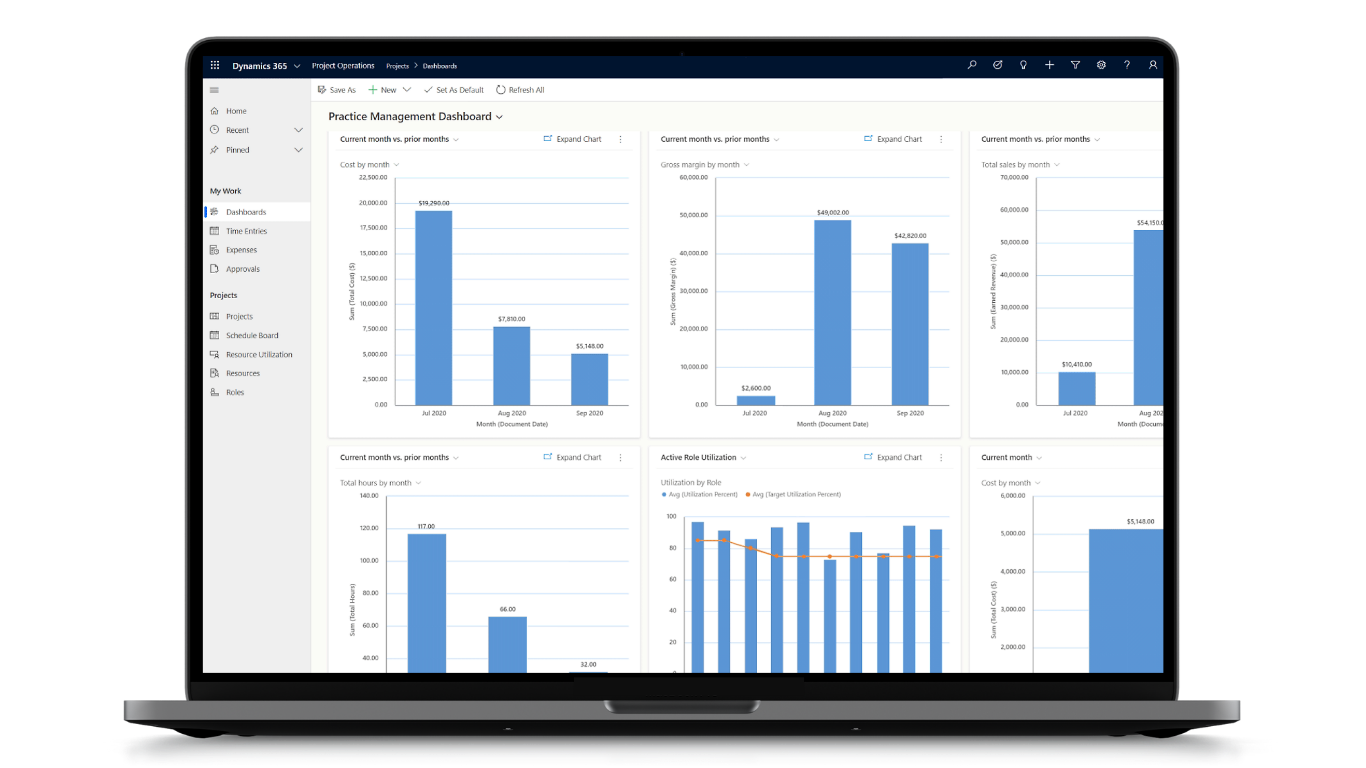Open more options on Total hours card
The width and height of the screenshot is (1366, 768).
pos(620,457)
